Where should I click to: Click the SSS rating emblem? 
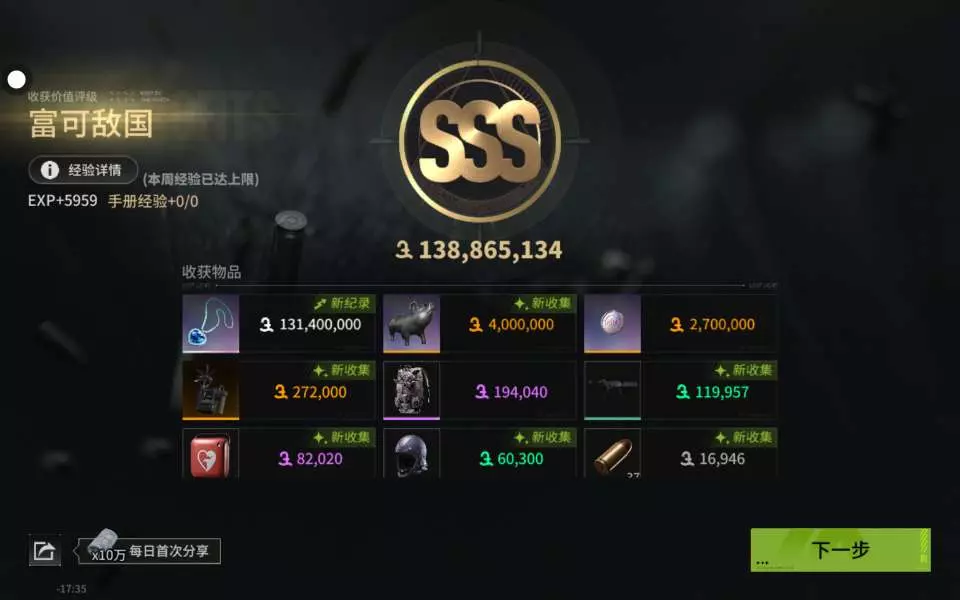[479, 141]
